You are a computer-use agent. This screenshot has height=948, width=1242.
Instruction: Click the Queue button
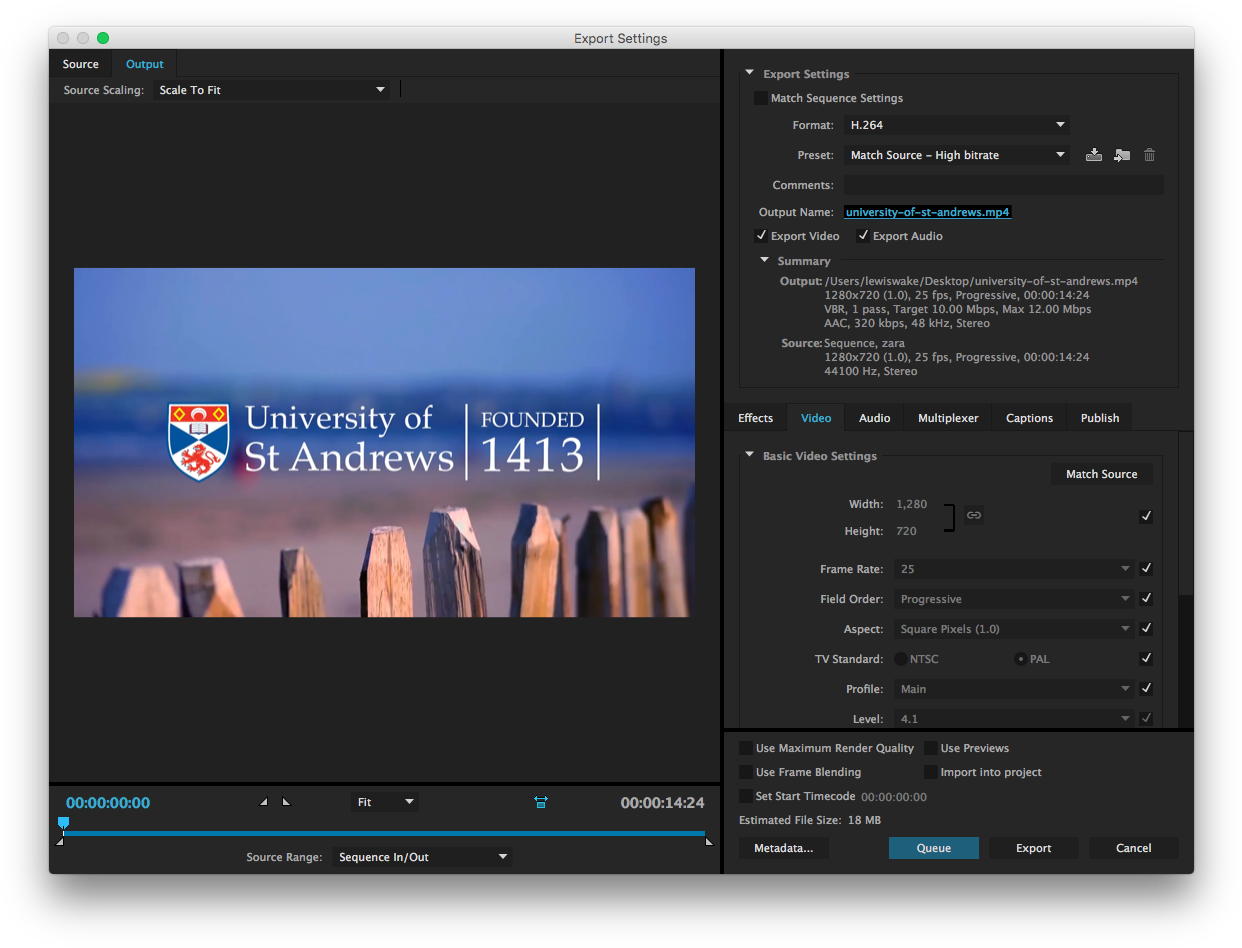934,848
